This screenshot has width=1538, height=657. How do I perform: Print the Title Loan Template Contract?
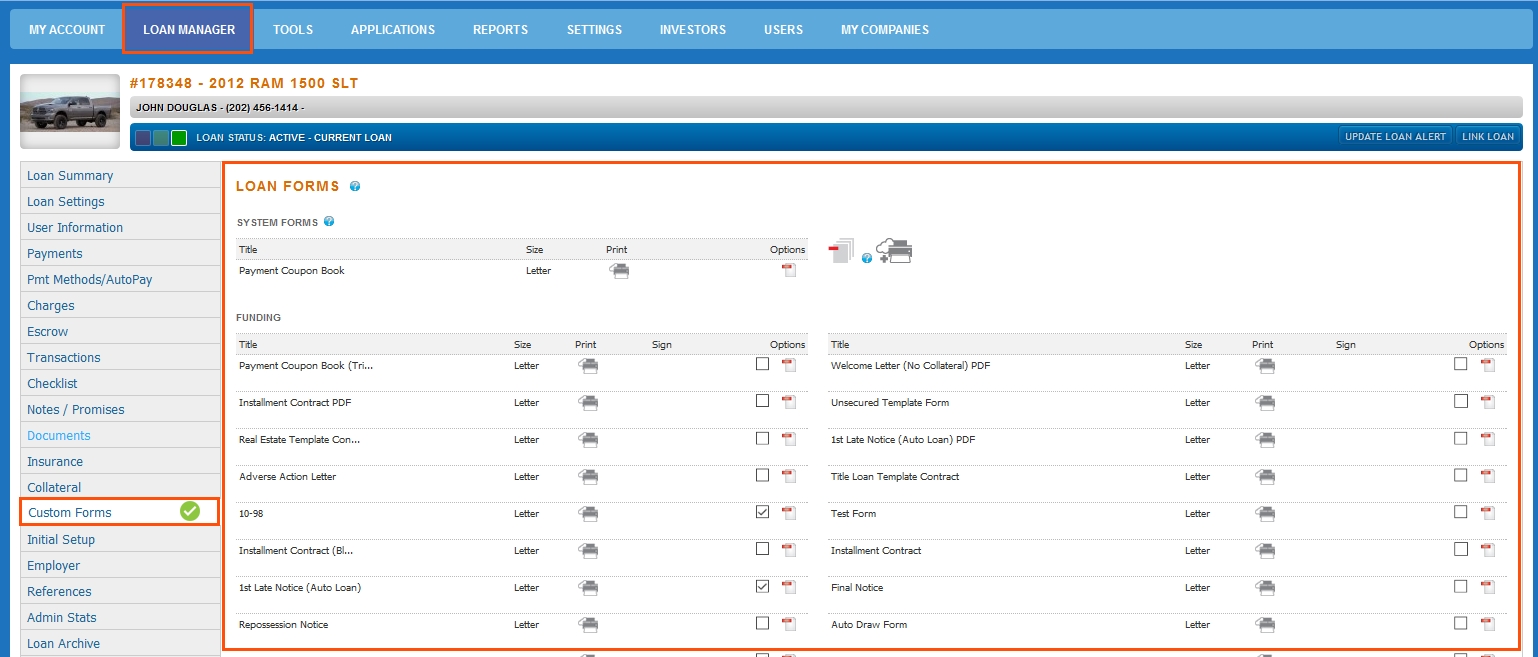point(1266,477)
